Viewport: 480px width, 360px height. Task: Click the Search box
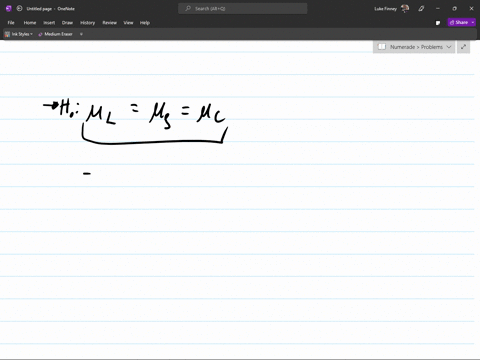coord(243,9)
